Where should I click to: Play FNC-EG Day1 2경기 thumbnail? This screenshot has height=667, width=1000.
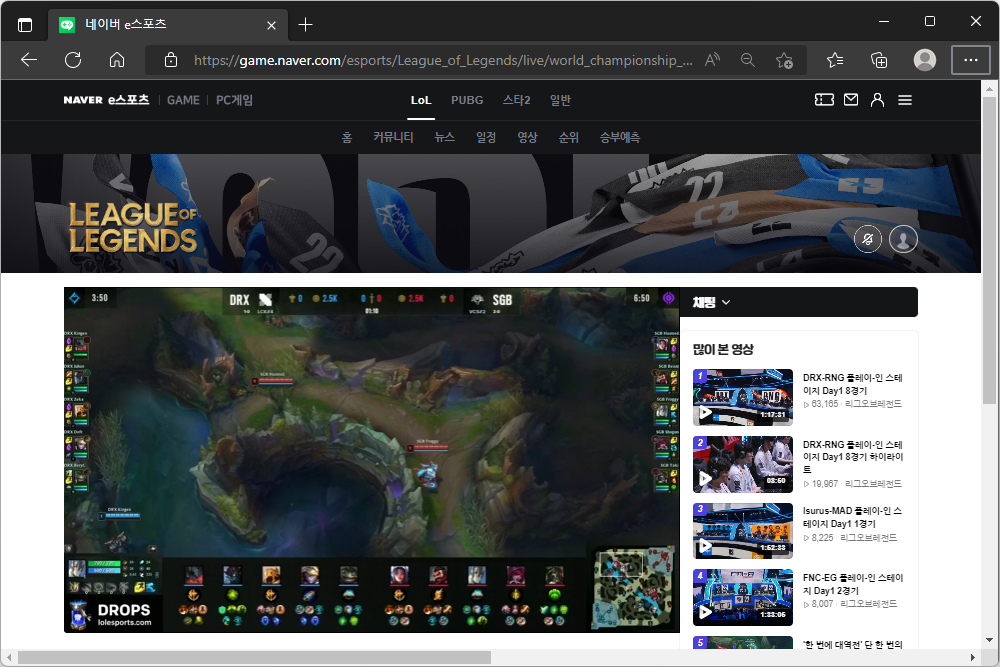click(x=743, y=597)
